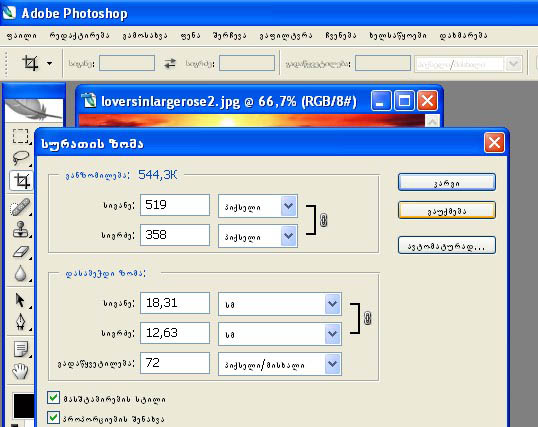Minimize the loversinlargerose2.jpg document window

coord(381,101)
